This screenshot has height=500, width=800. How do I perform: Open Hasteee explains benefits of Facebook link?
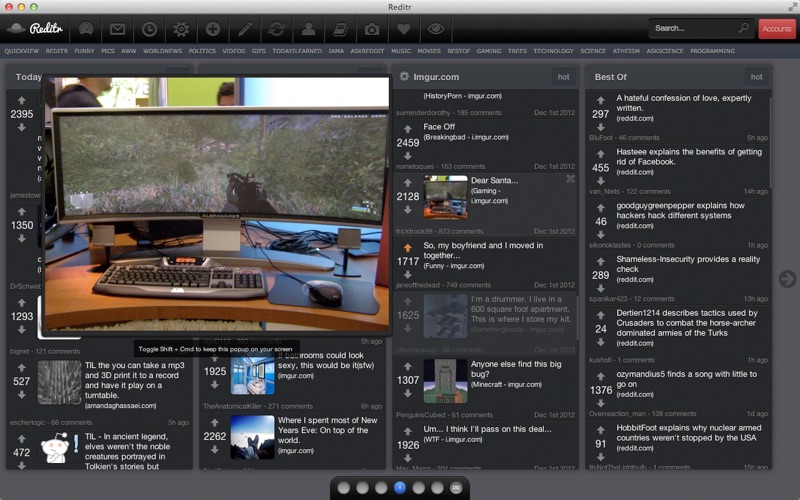[x=689, y=157]
